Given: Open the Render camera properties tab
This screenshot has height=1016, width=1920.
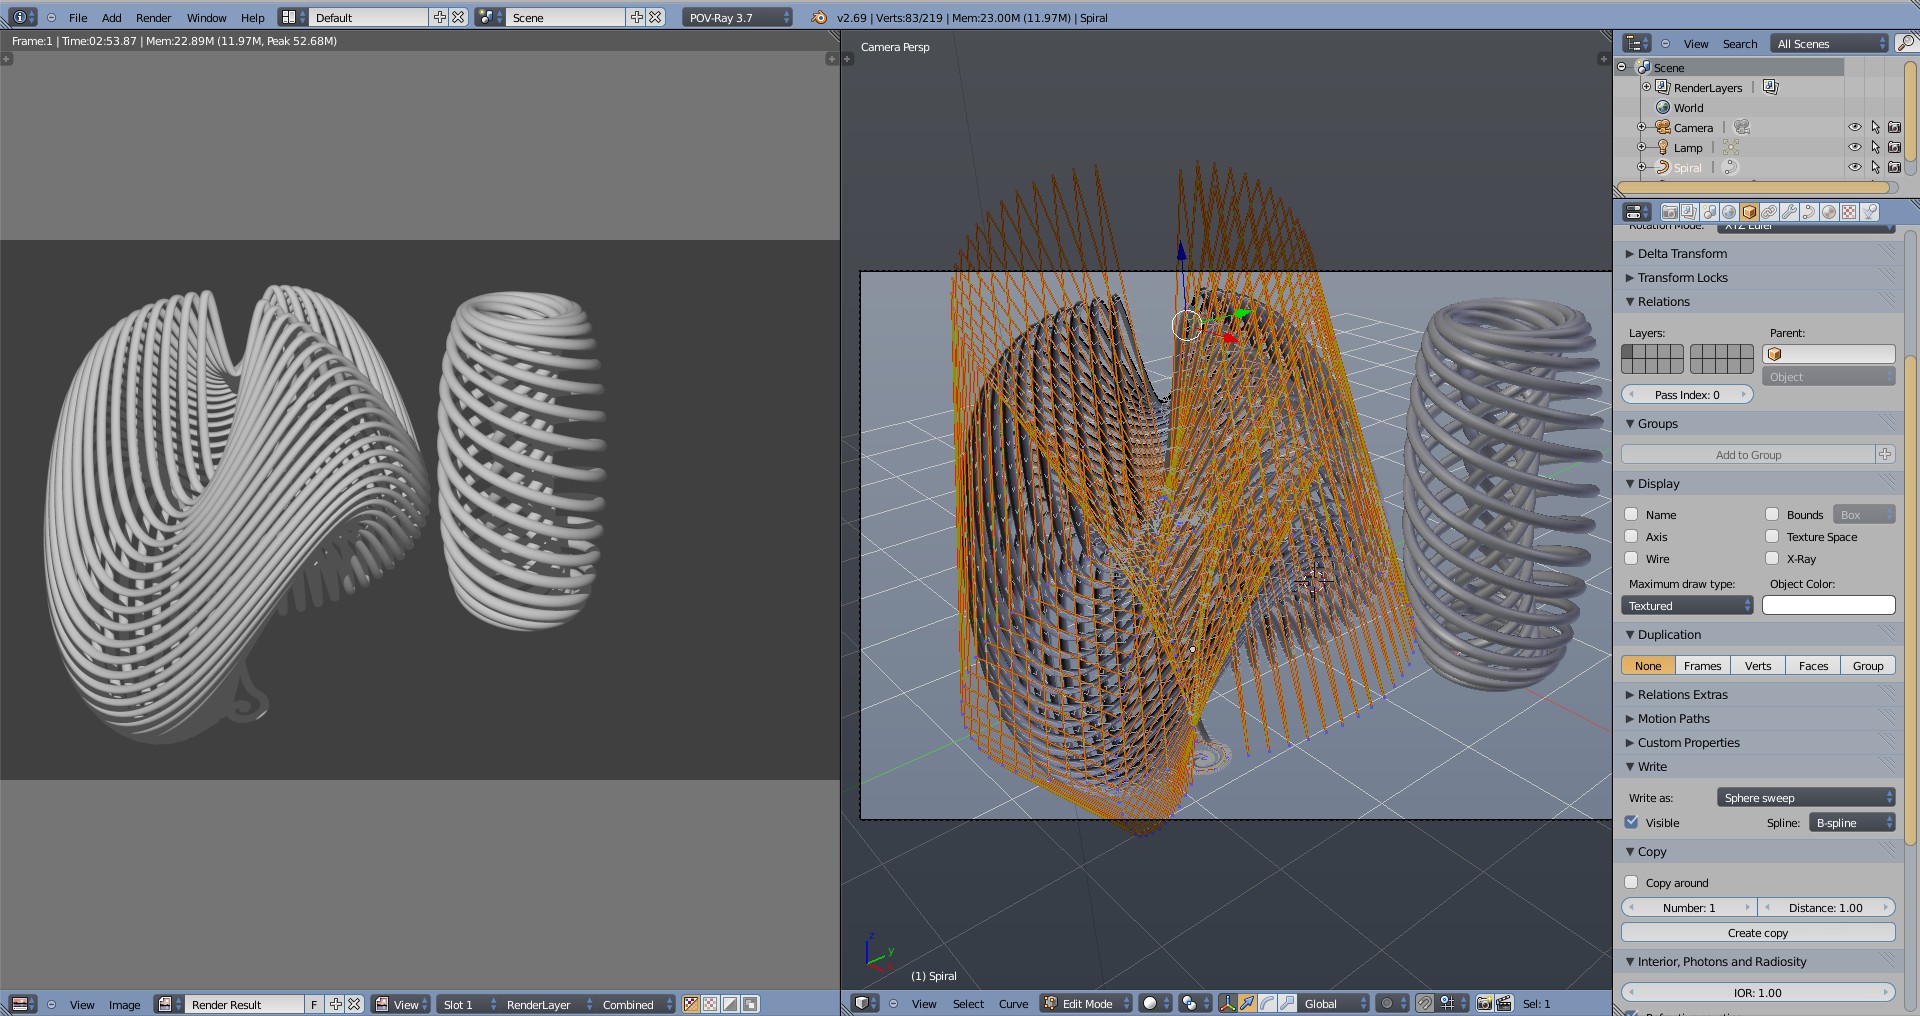Looking at the screenshot, I should coord(1669,212).
